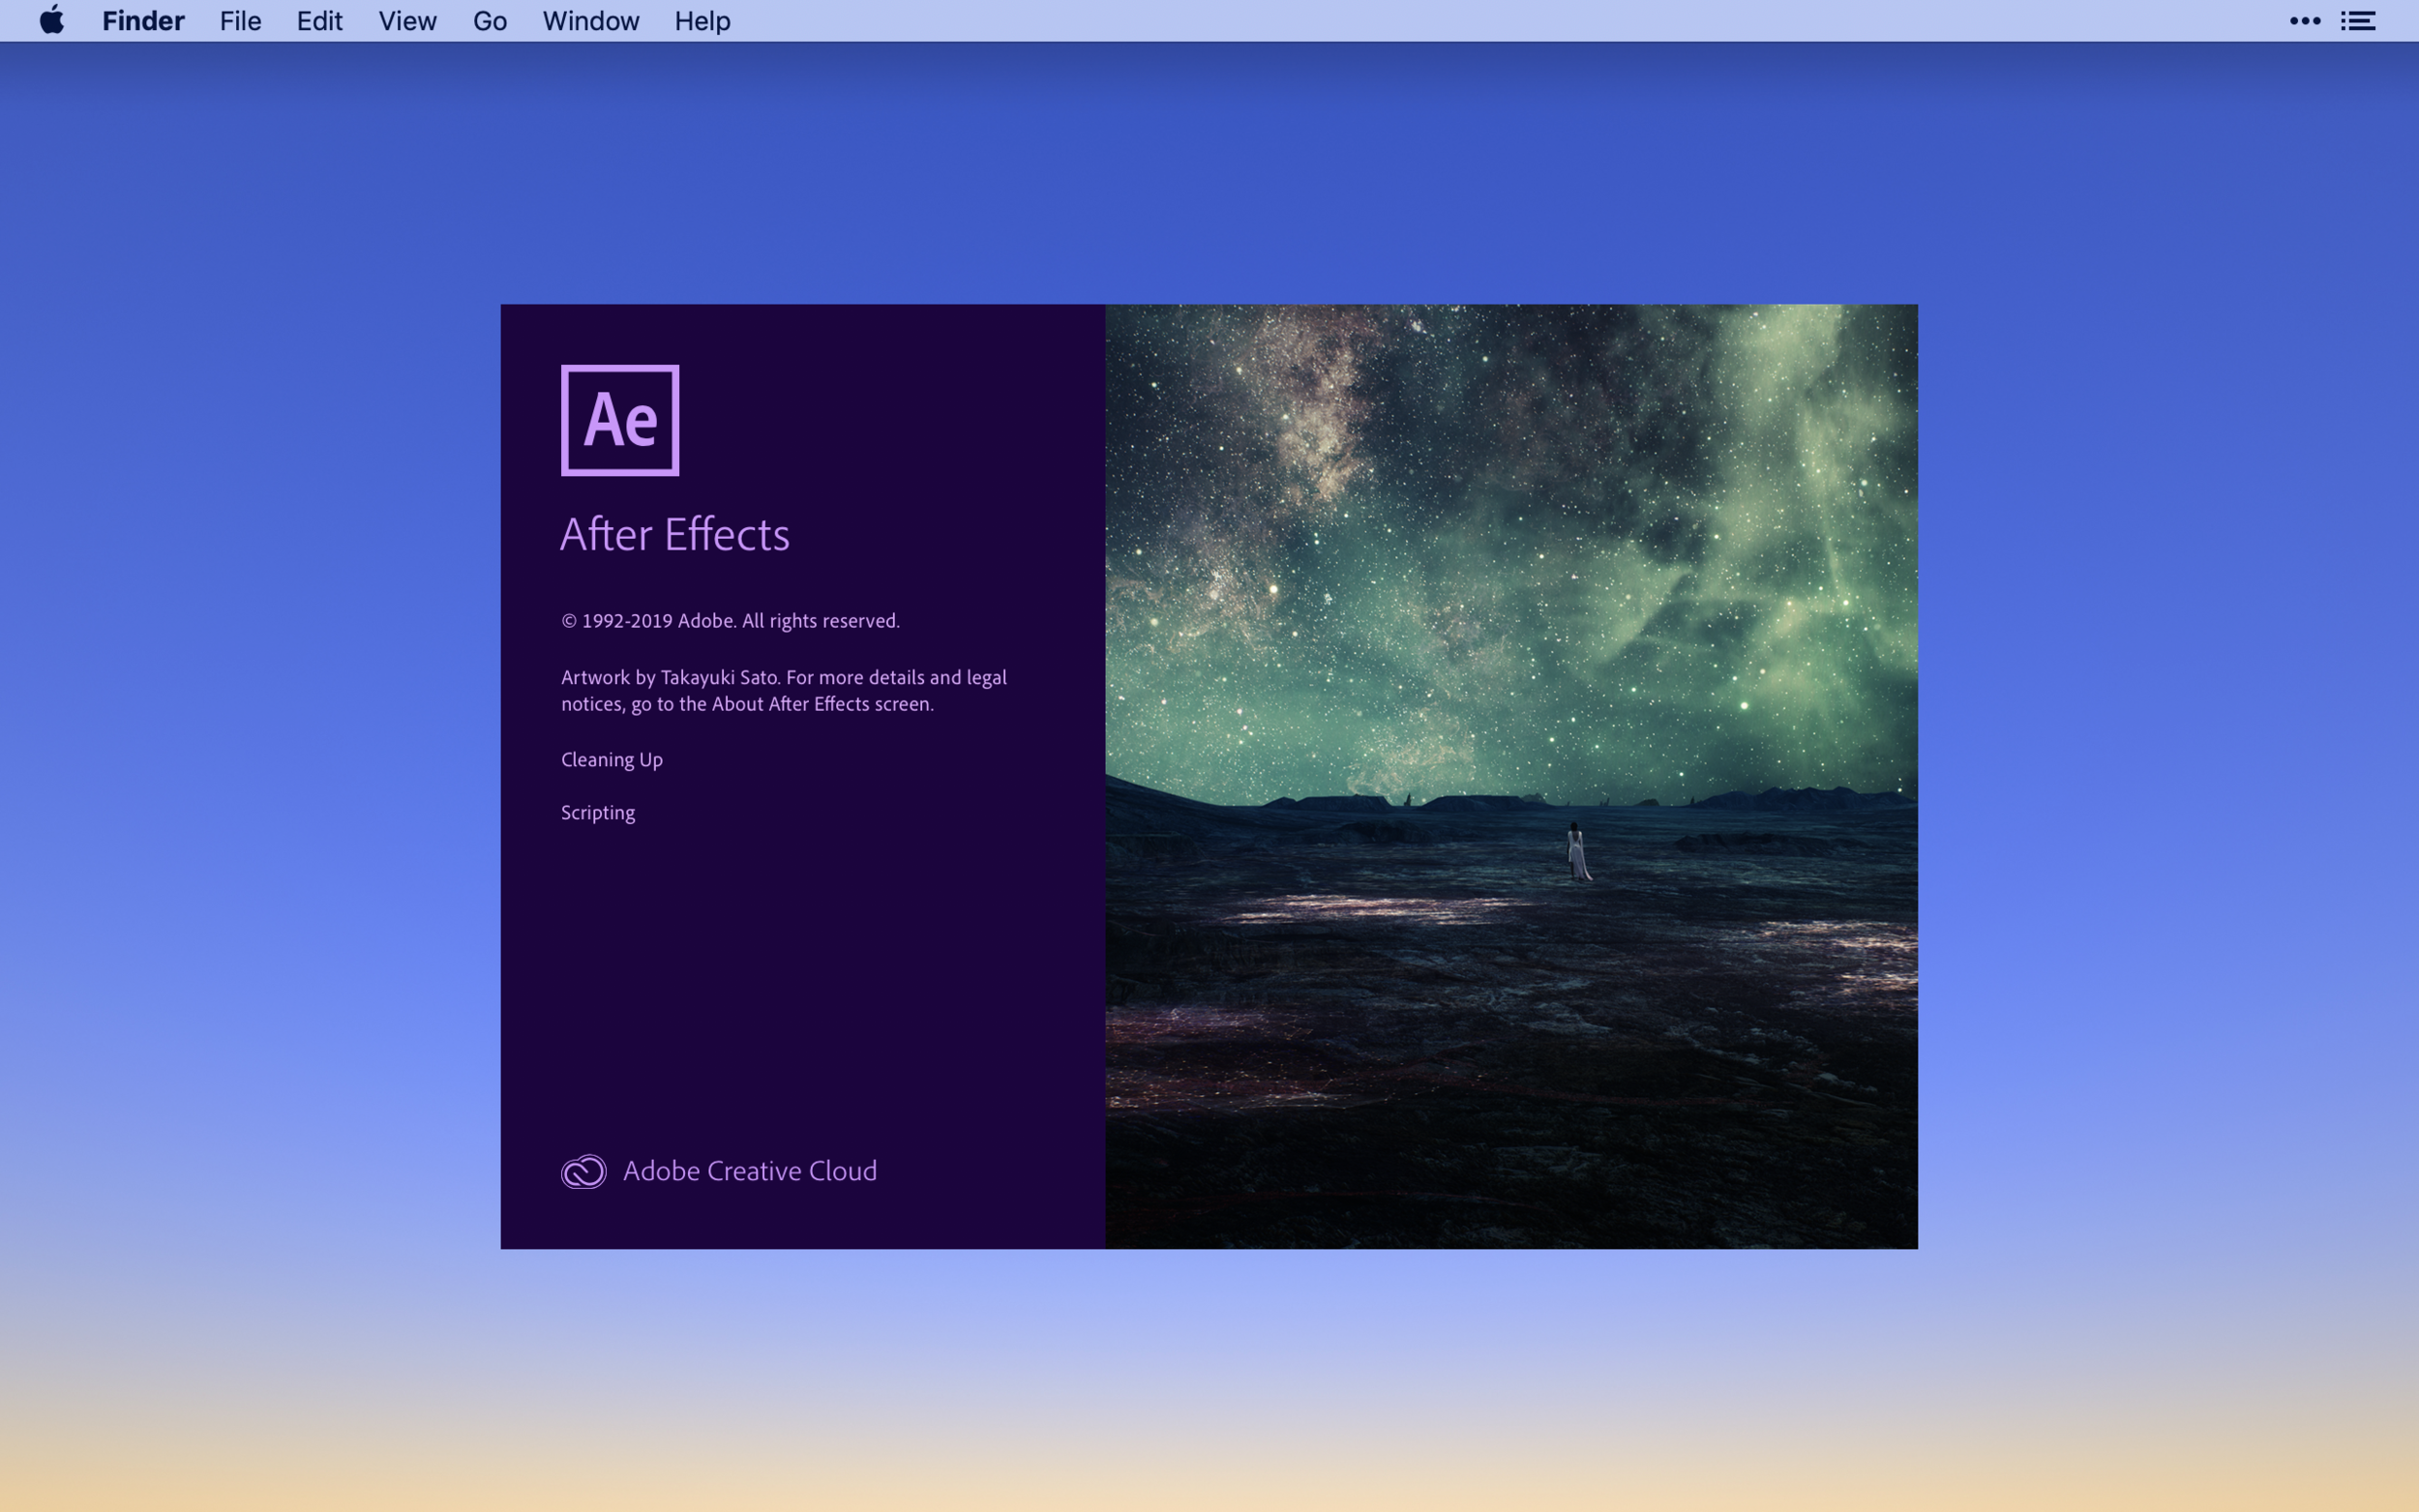Click the Ae logo on the splash screen

pyautogui.click(x=620, y=420)
